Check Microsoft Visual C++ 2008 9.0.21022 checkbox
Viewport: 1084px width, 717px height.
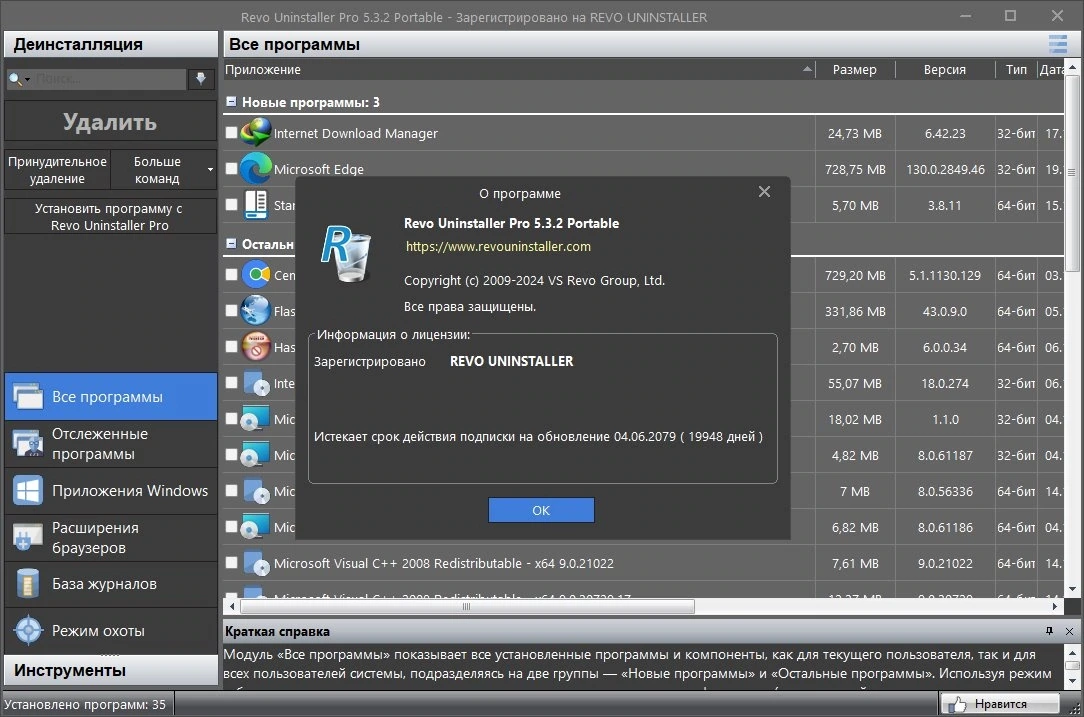coord(232,562)
